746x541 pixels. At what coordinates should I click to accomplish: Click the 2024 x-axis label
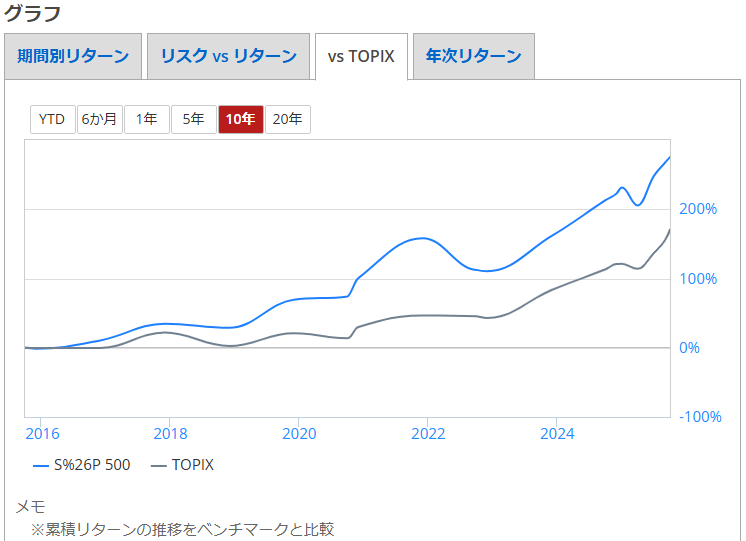pos(557,434)
